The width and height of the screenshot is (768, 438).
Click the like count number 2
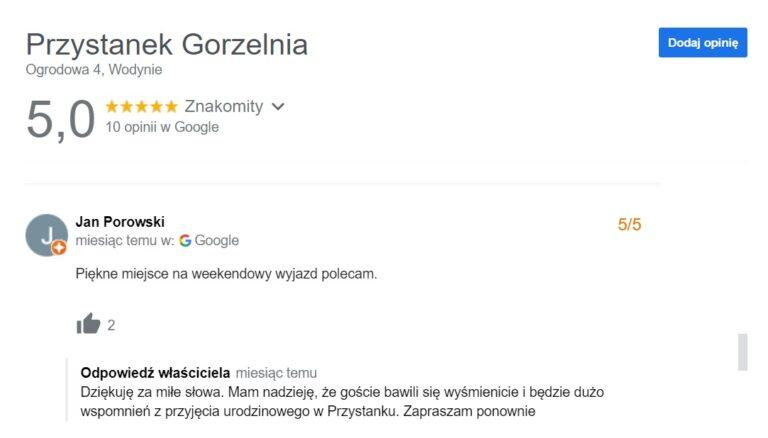tap(111, 325)
